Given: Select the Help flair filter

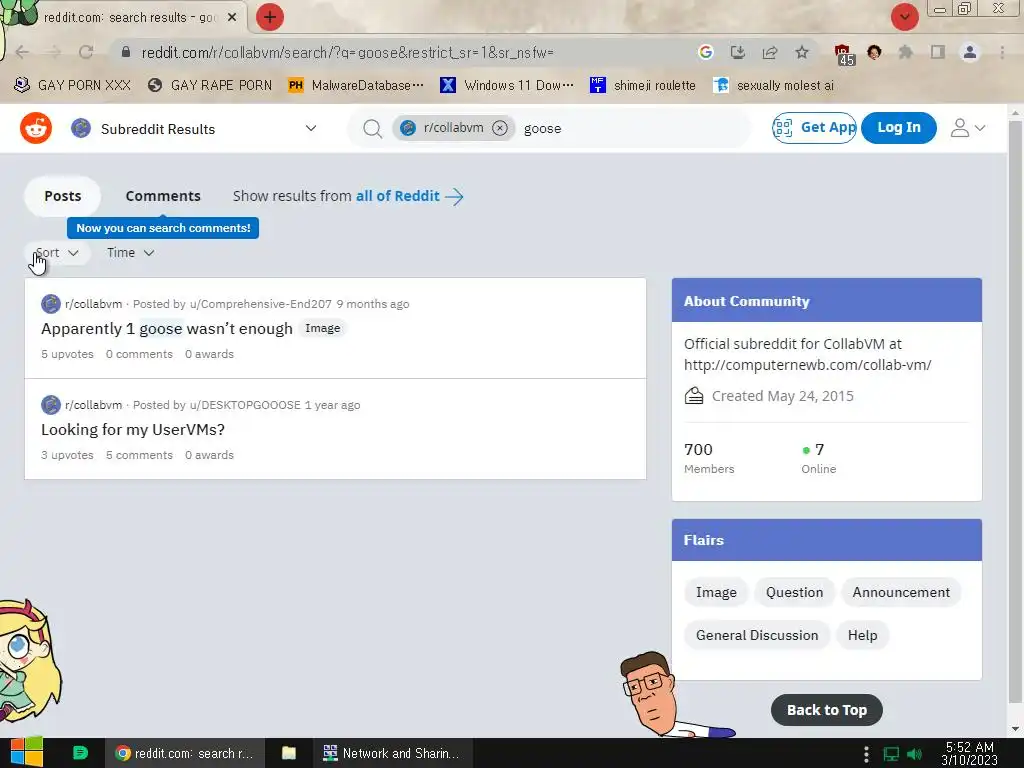Looking at the screenshot, I should [x=862, y=635].
